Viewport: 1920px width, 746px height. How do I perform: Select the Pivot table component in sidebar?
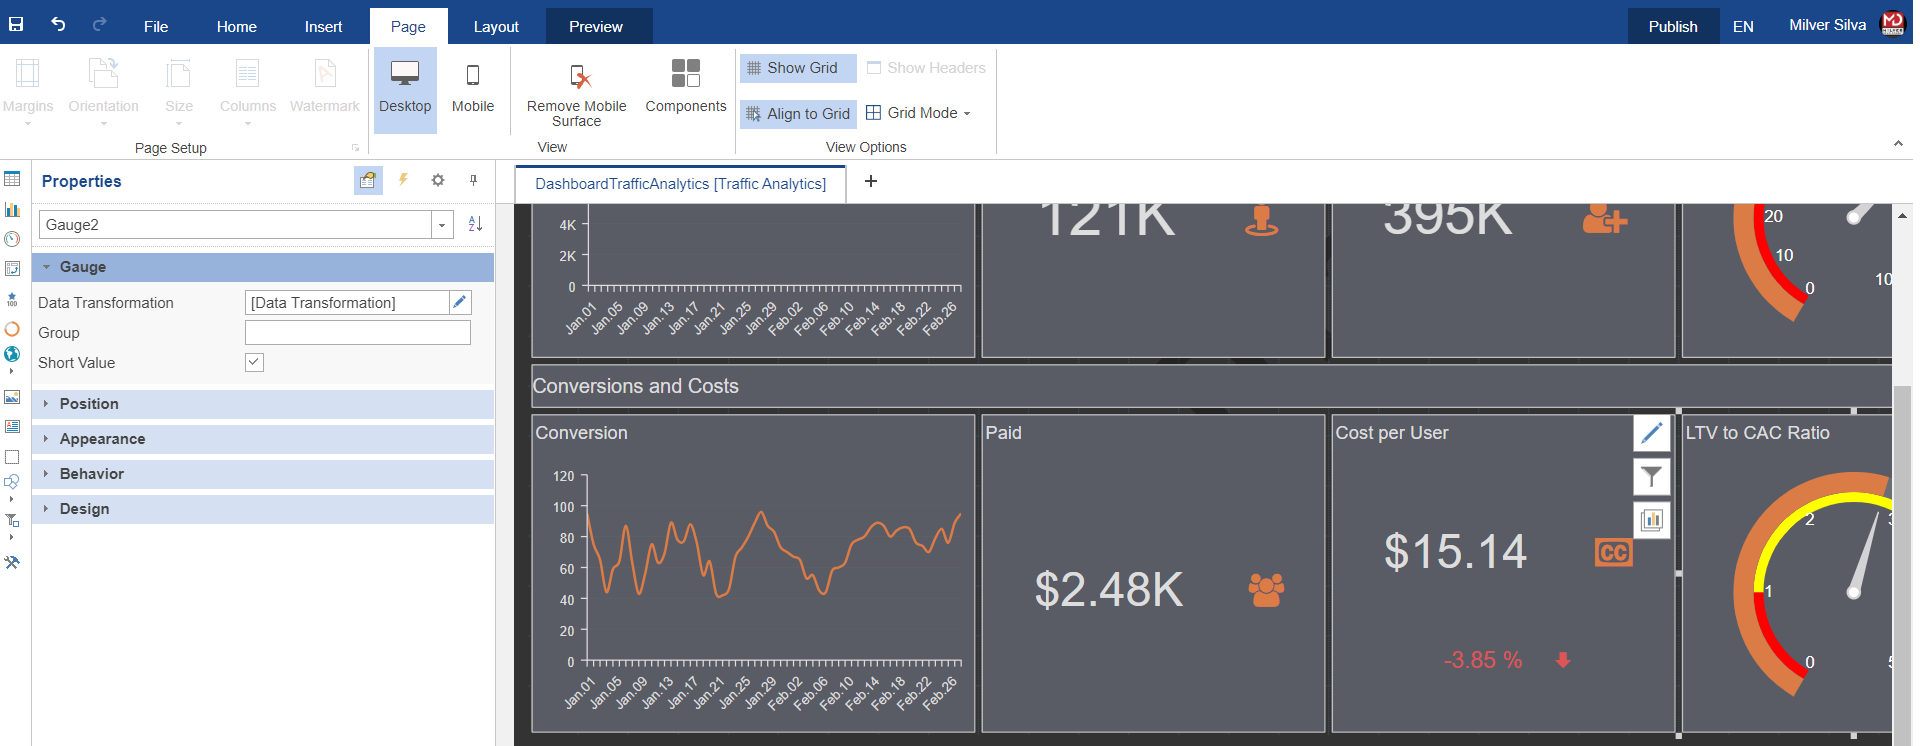pyautogui.click(x=12, y=268)
